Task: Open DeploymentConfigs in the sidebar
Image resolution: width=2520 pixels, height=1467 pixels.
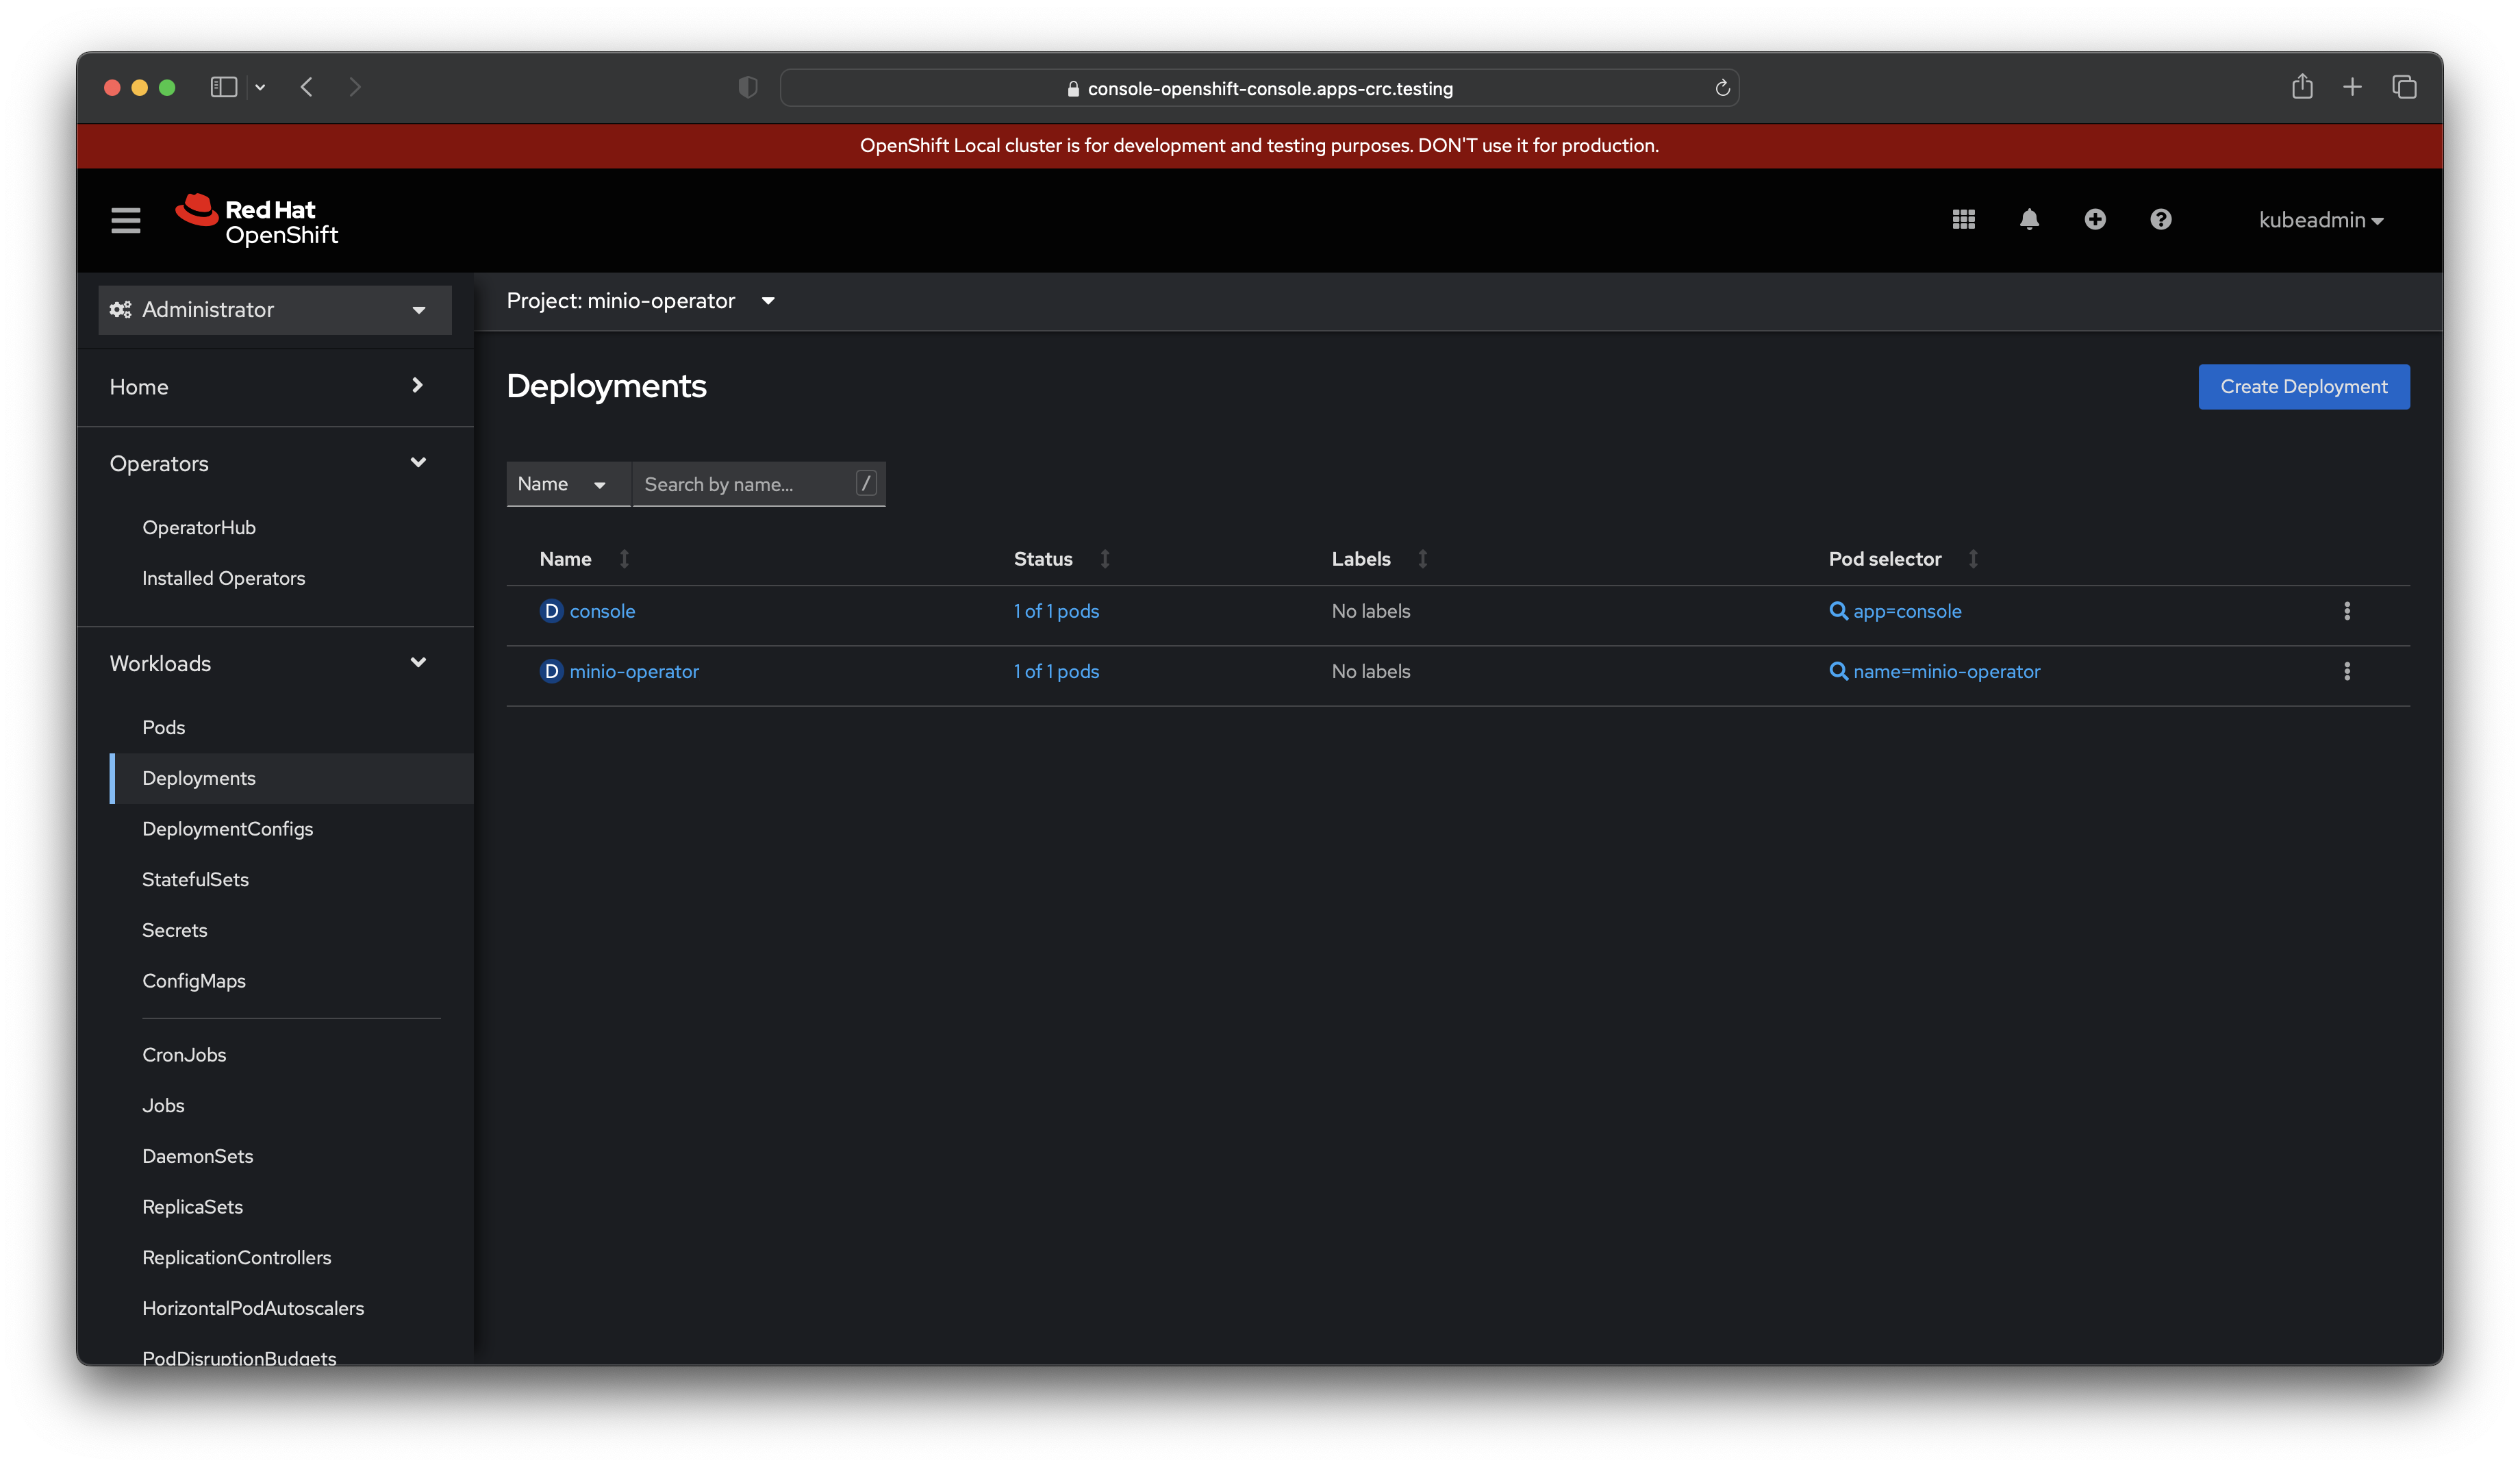Action: pyautogui.click(x=227, y=829)
